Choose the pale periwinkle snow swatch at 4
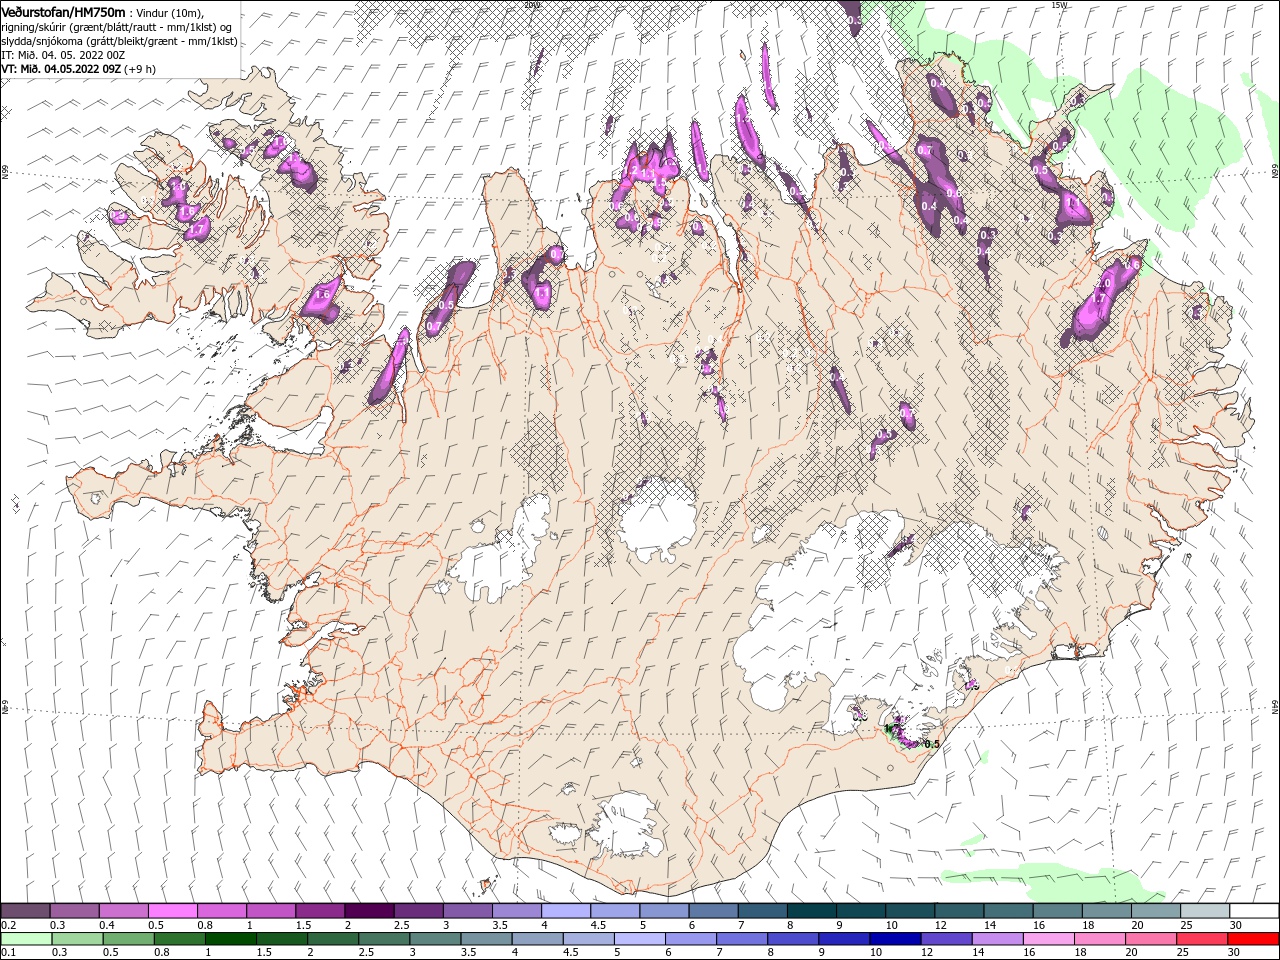 (565, 911)
